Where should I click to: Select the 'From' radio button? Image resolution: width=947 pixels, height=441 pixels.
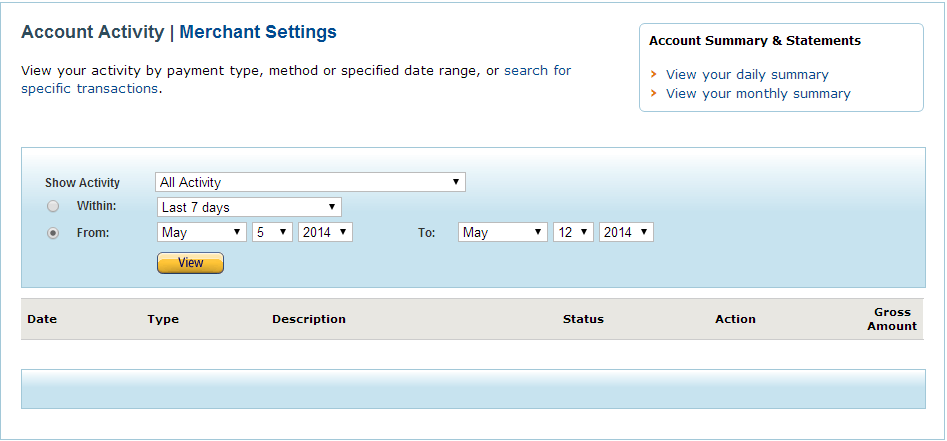click(53, 232)
